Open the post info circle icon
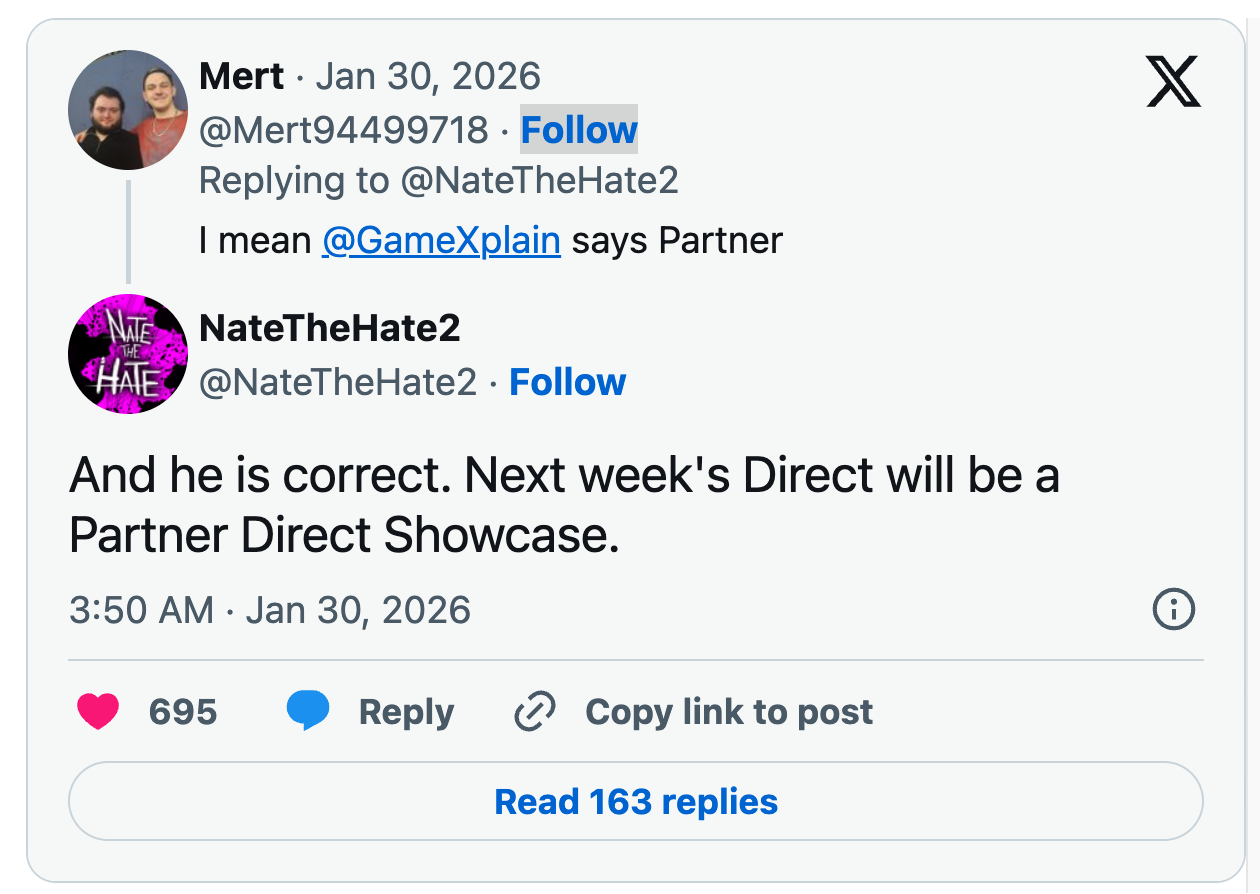Image resolution: width=1260 pixels, height=894 pixels. tap(1173, 609)
